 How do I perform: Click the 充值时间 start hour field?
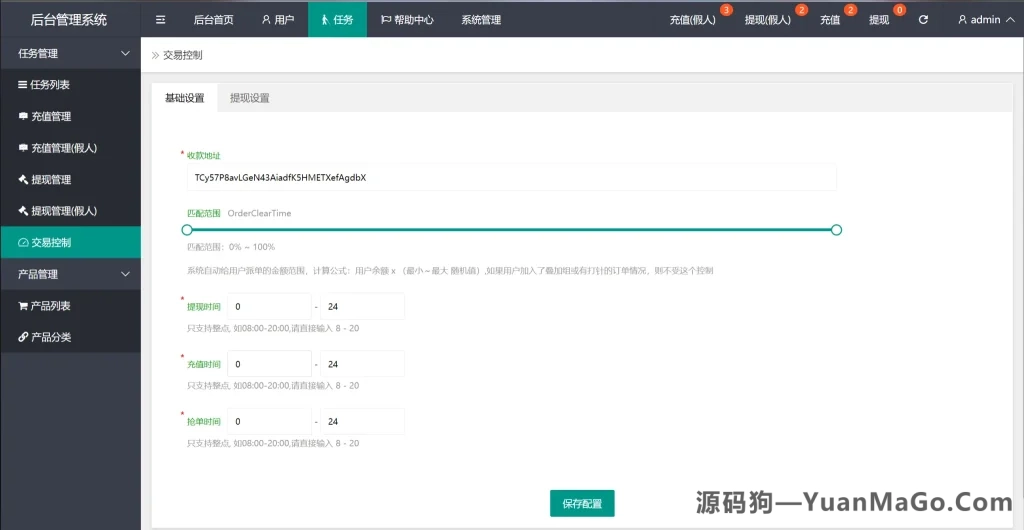coord(269,364)
